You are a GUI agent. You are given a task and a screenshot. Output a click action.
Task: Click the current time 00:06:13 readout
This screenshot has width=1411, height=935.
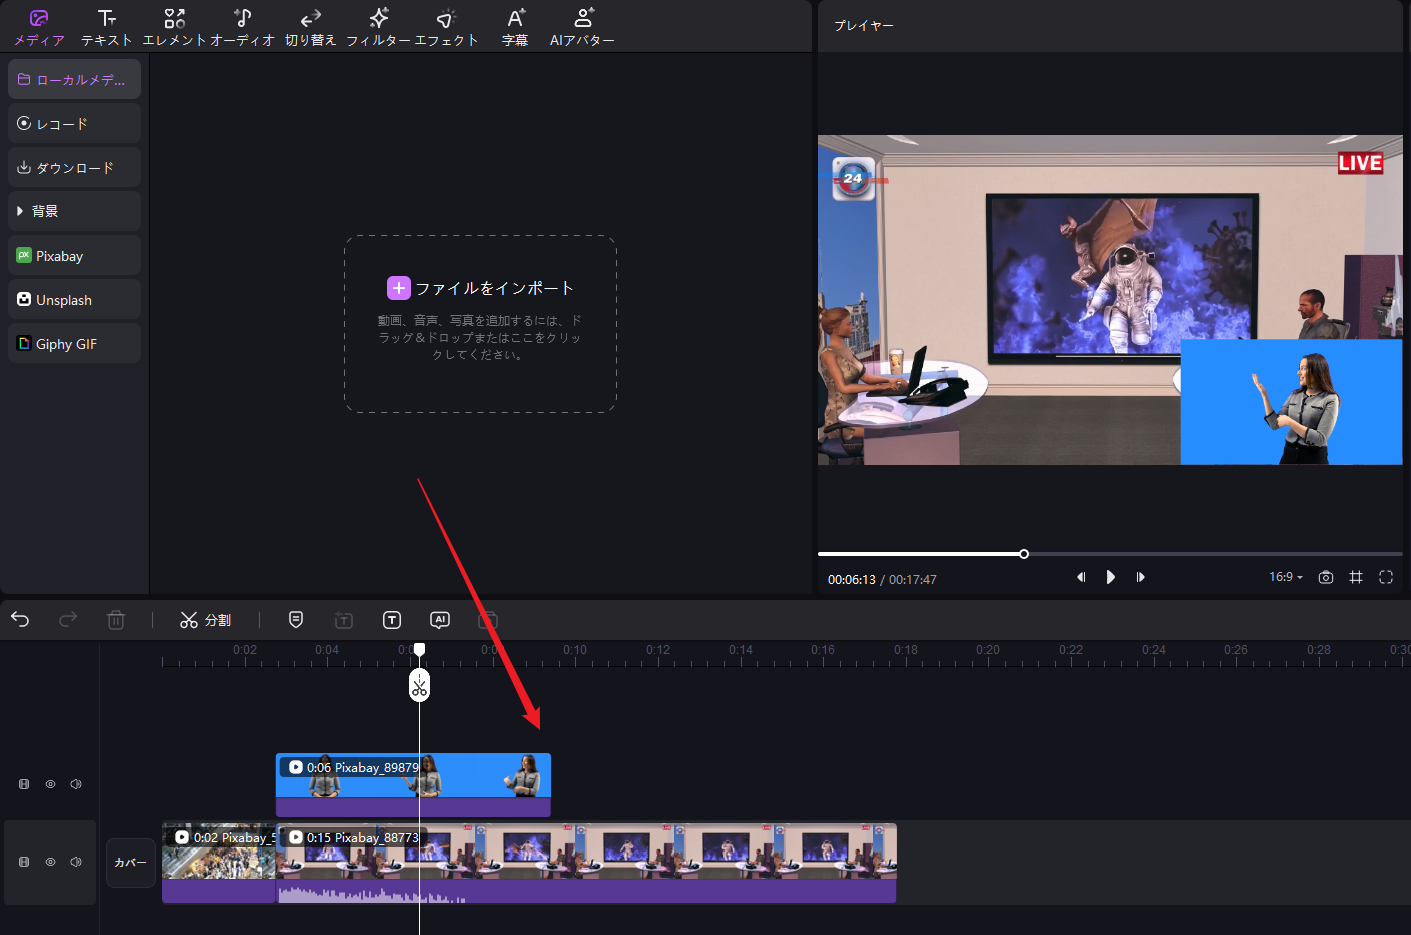pos(851,580)
